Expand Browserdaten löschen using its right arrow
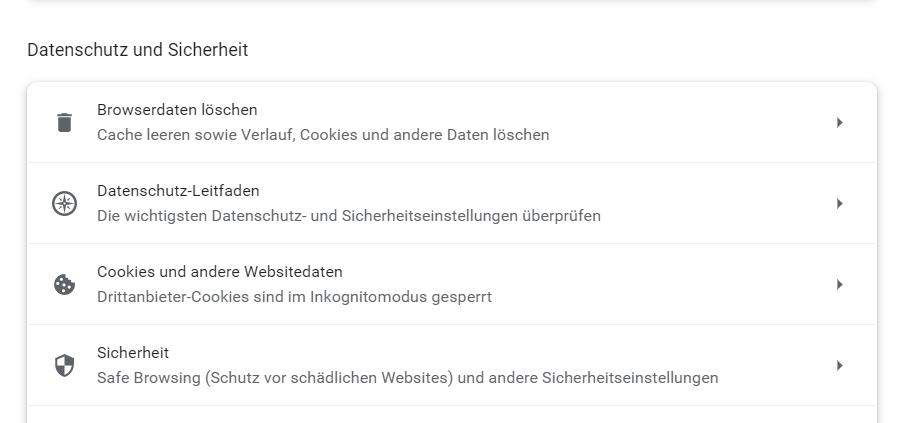897x423 pixels. tap(840, 123)
